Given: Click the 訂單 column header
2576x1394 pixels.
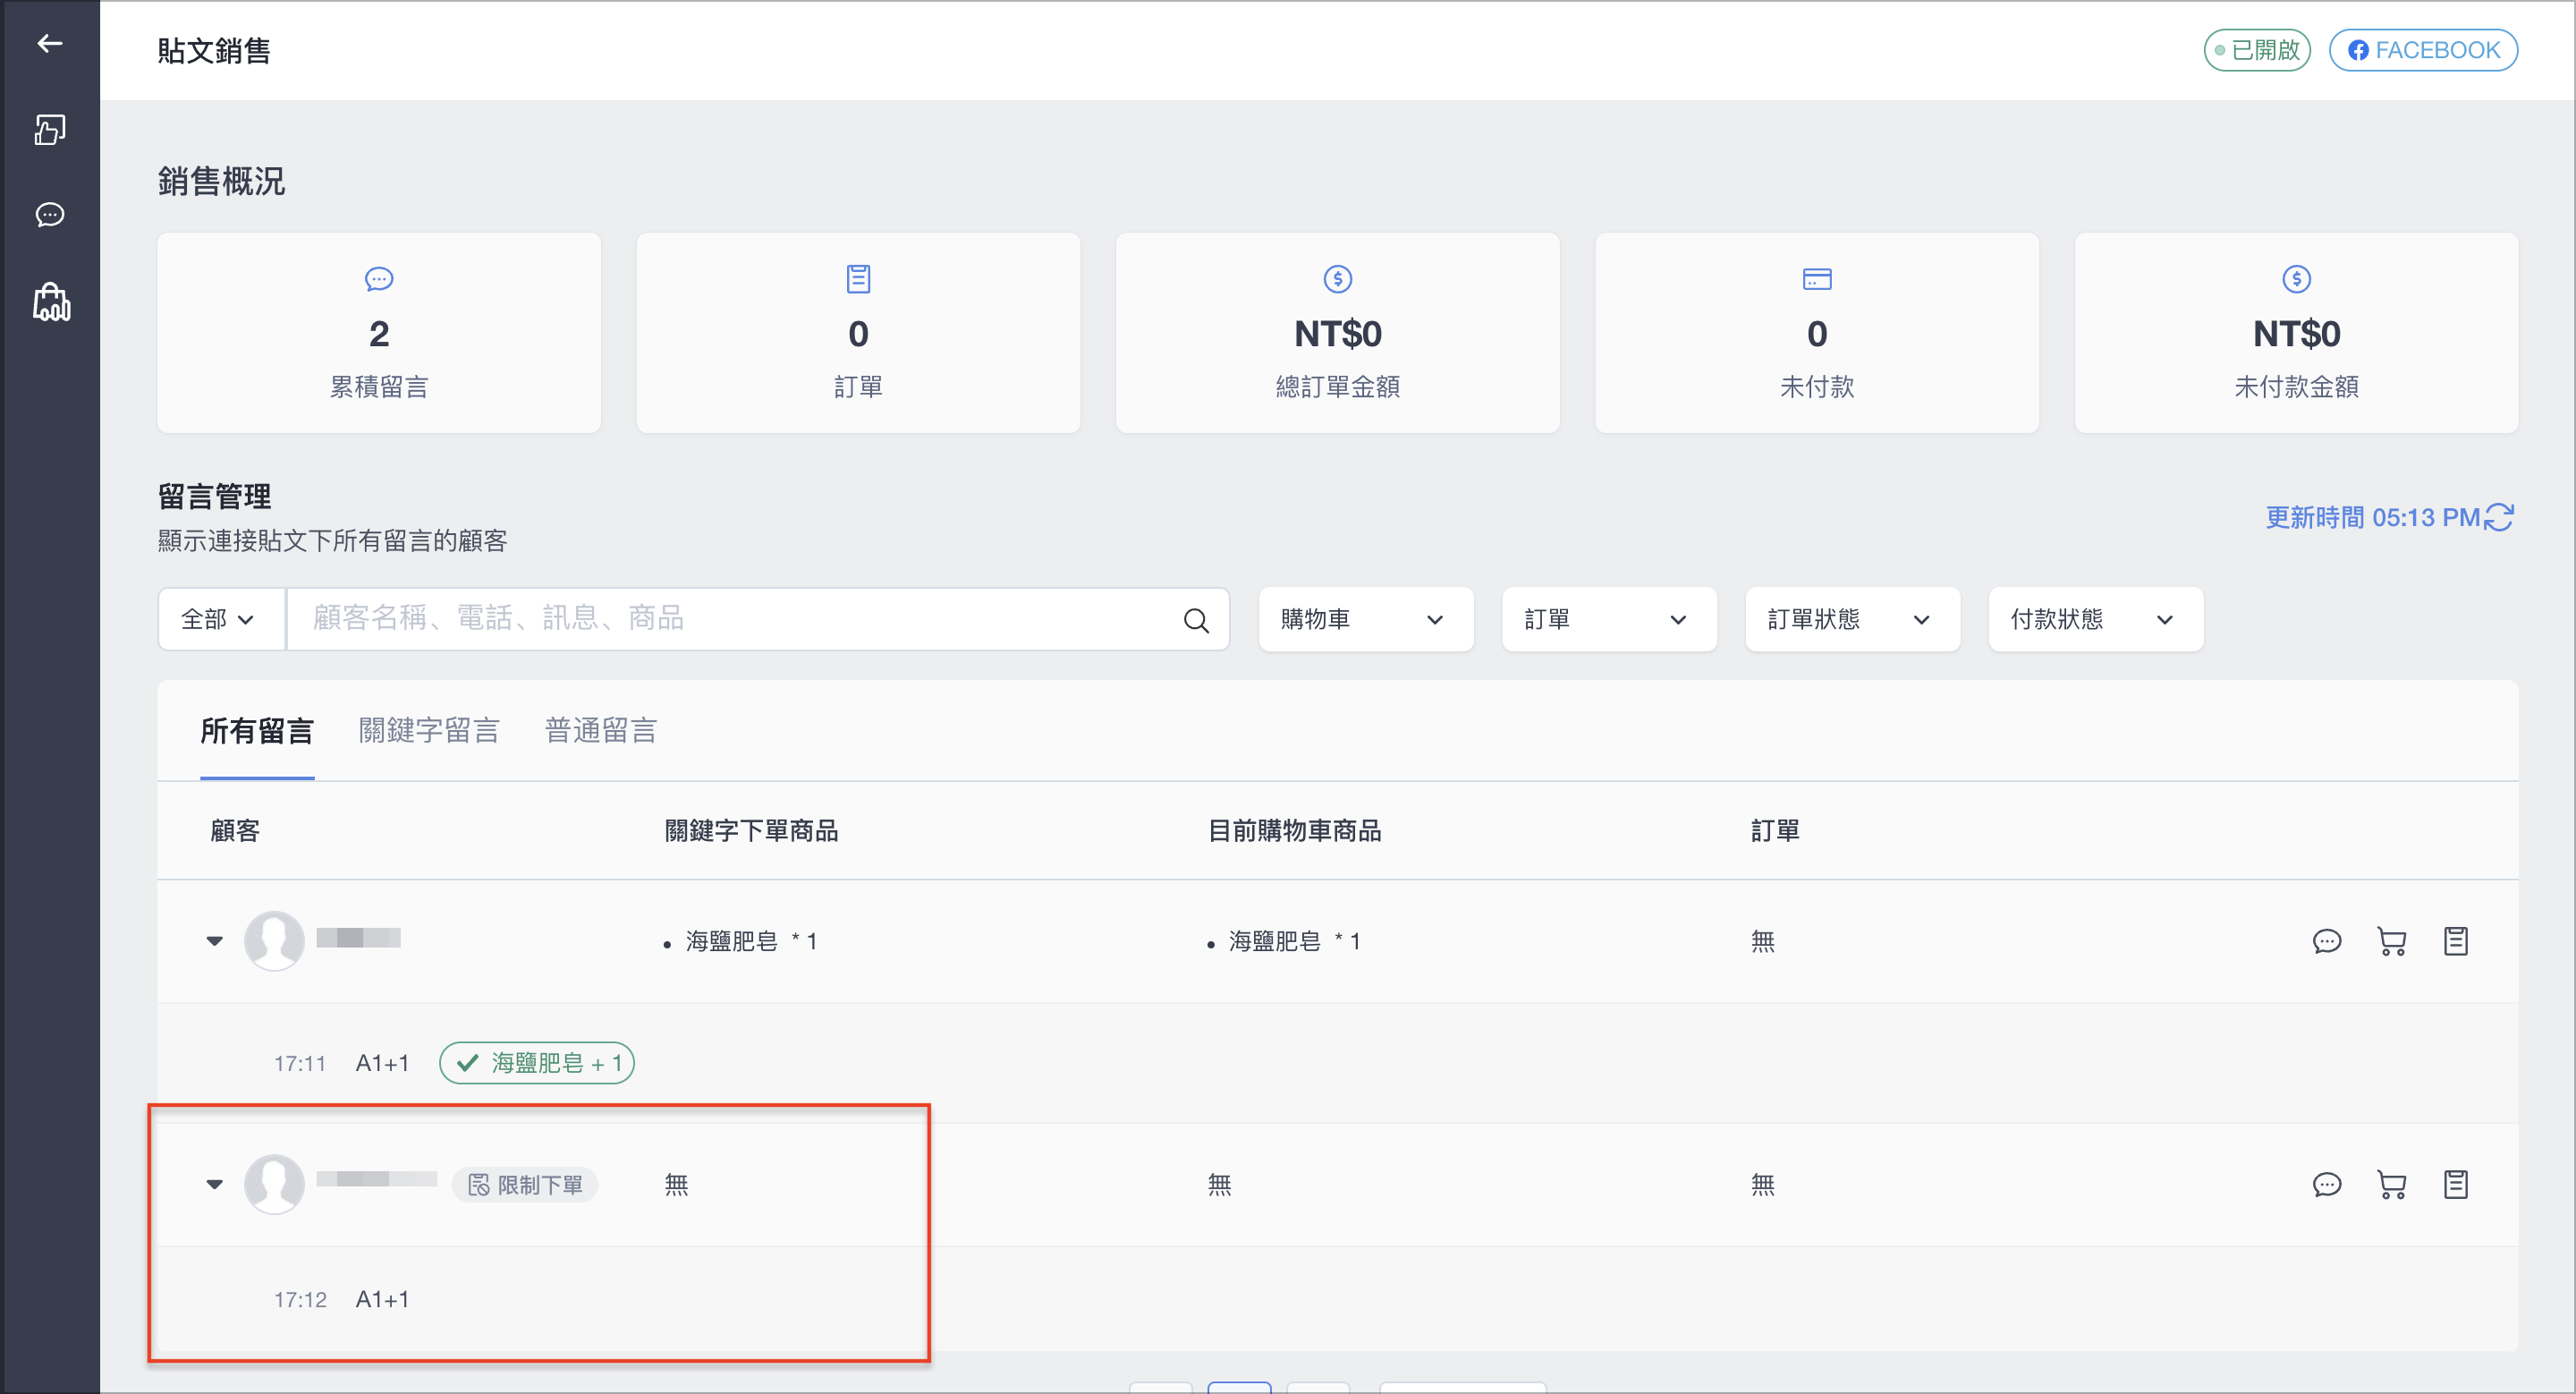Looking at the screenshot, I should click(x=1775, y=831).
